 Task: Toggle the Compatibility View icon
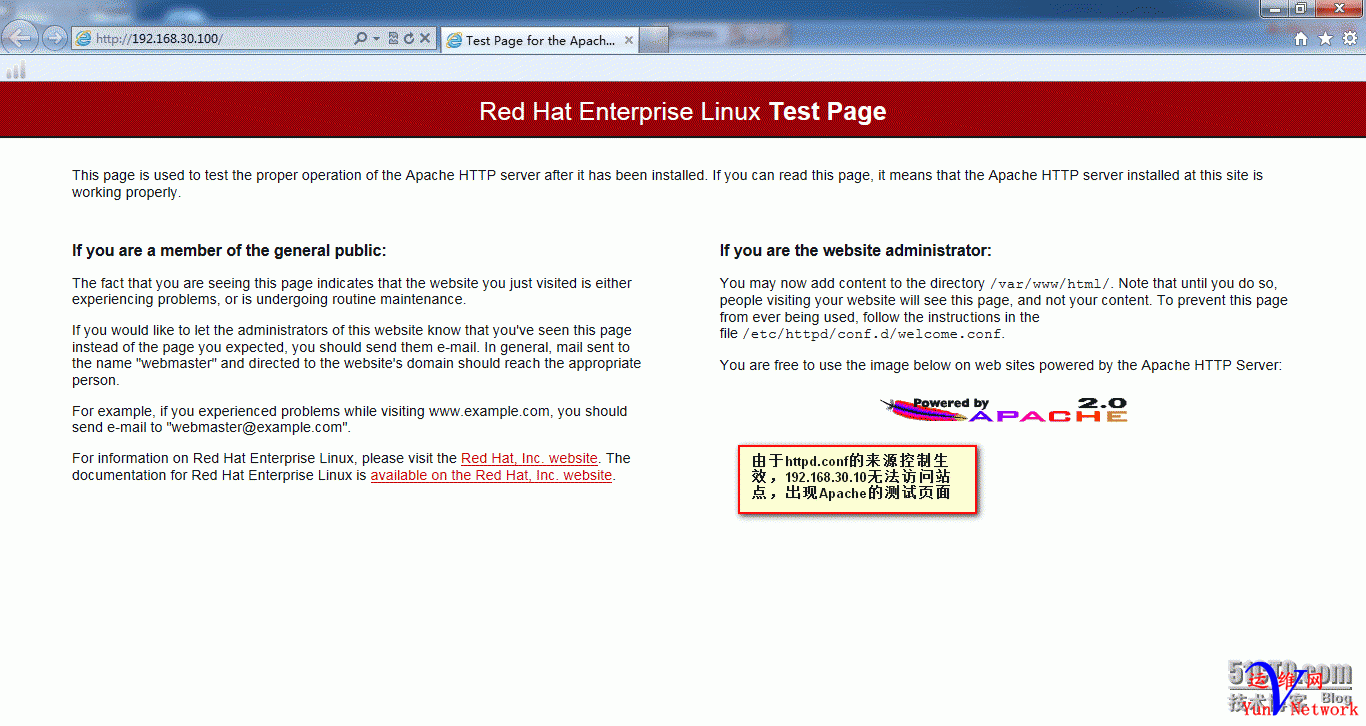point(393,39)
